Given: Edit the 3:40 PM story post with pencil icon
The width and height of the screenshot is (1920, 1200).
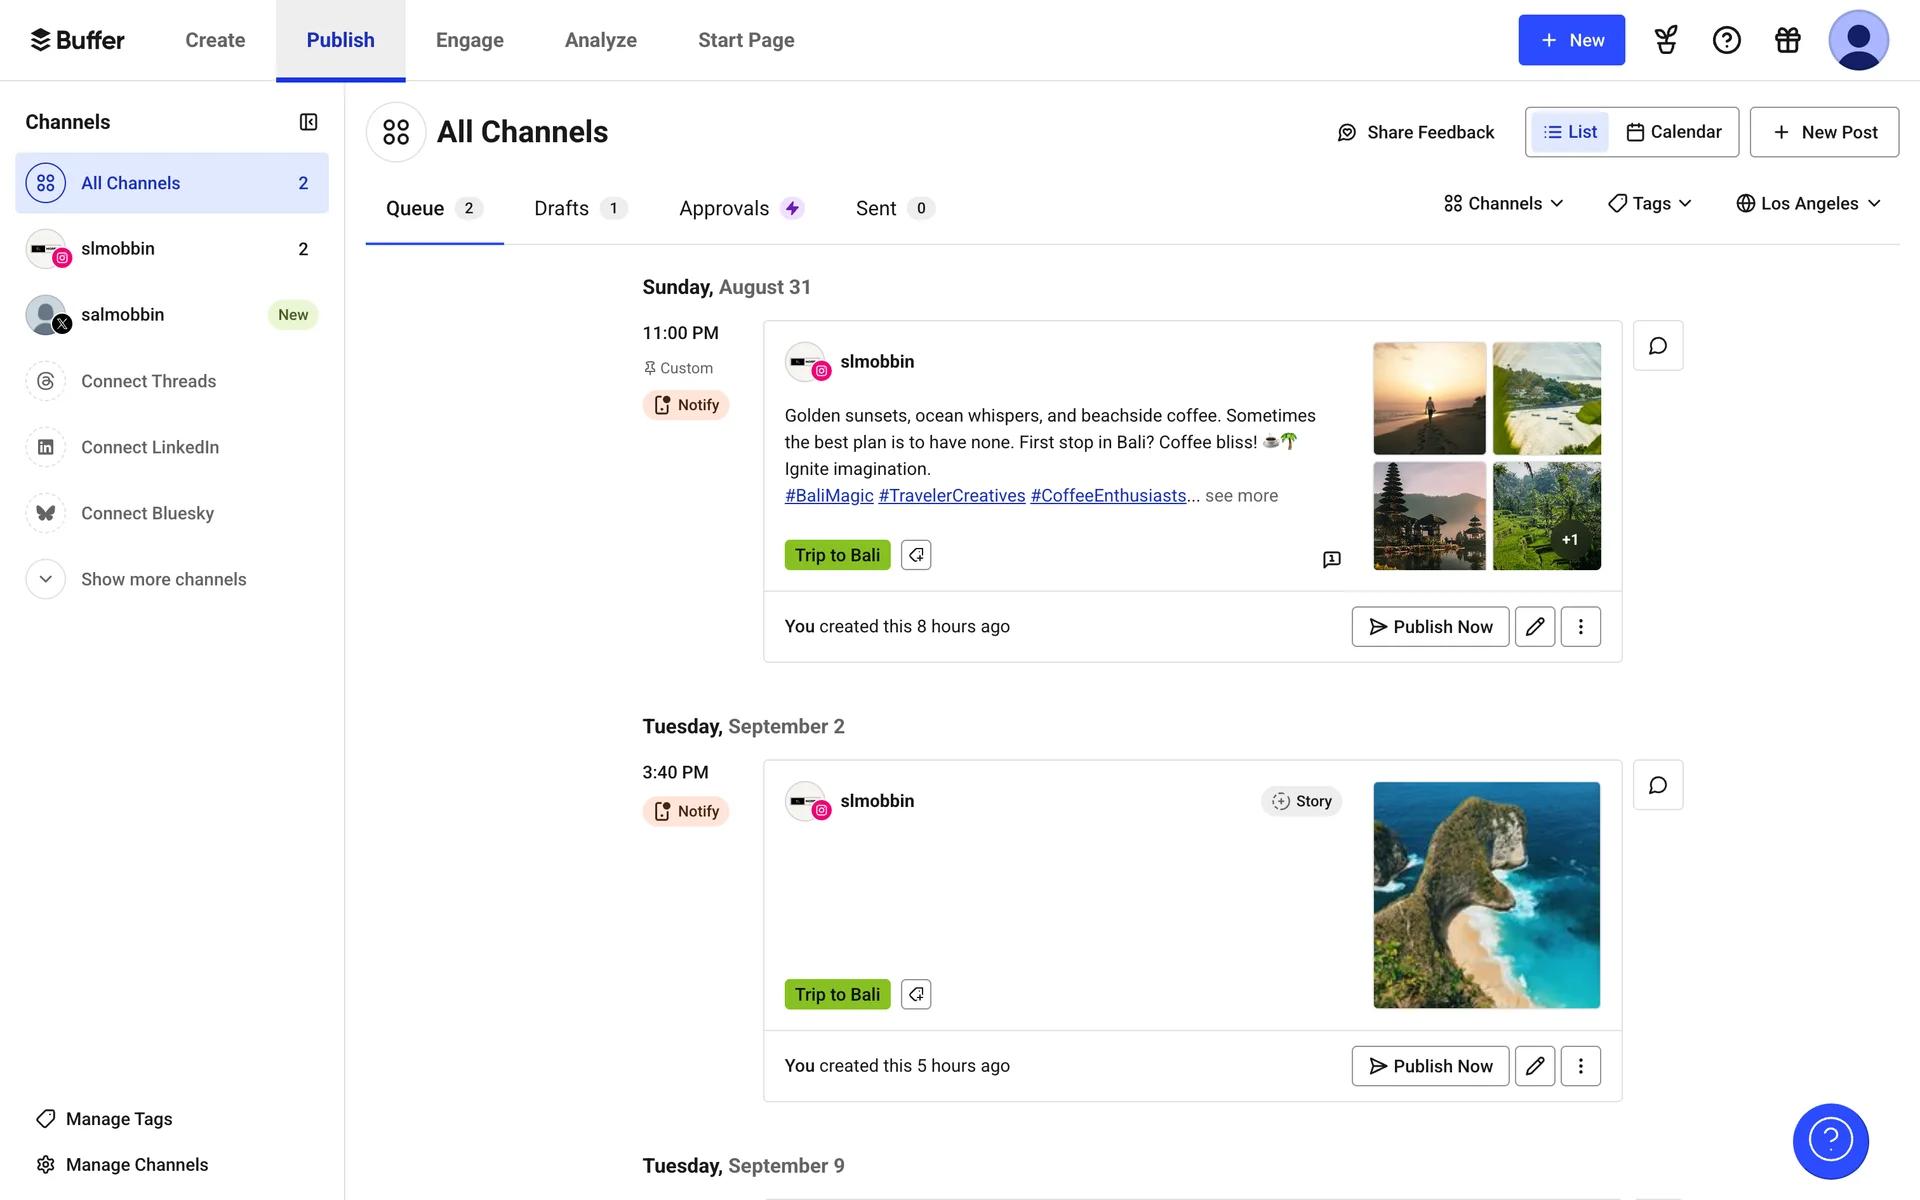Looking at the screenshot, I should (x=1534, y=1066).
